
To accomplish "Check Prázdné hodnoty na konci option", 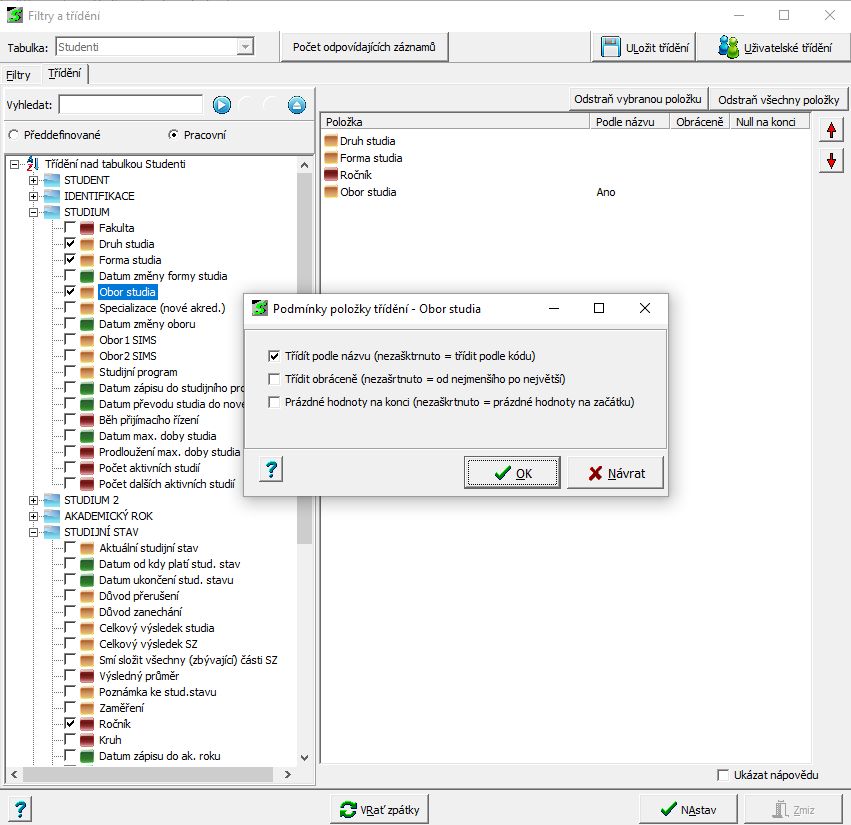I will pos(274,402).
